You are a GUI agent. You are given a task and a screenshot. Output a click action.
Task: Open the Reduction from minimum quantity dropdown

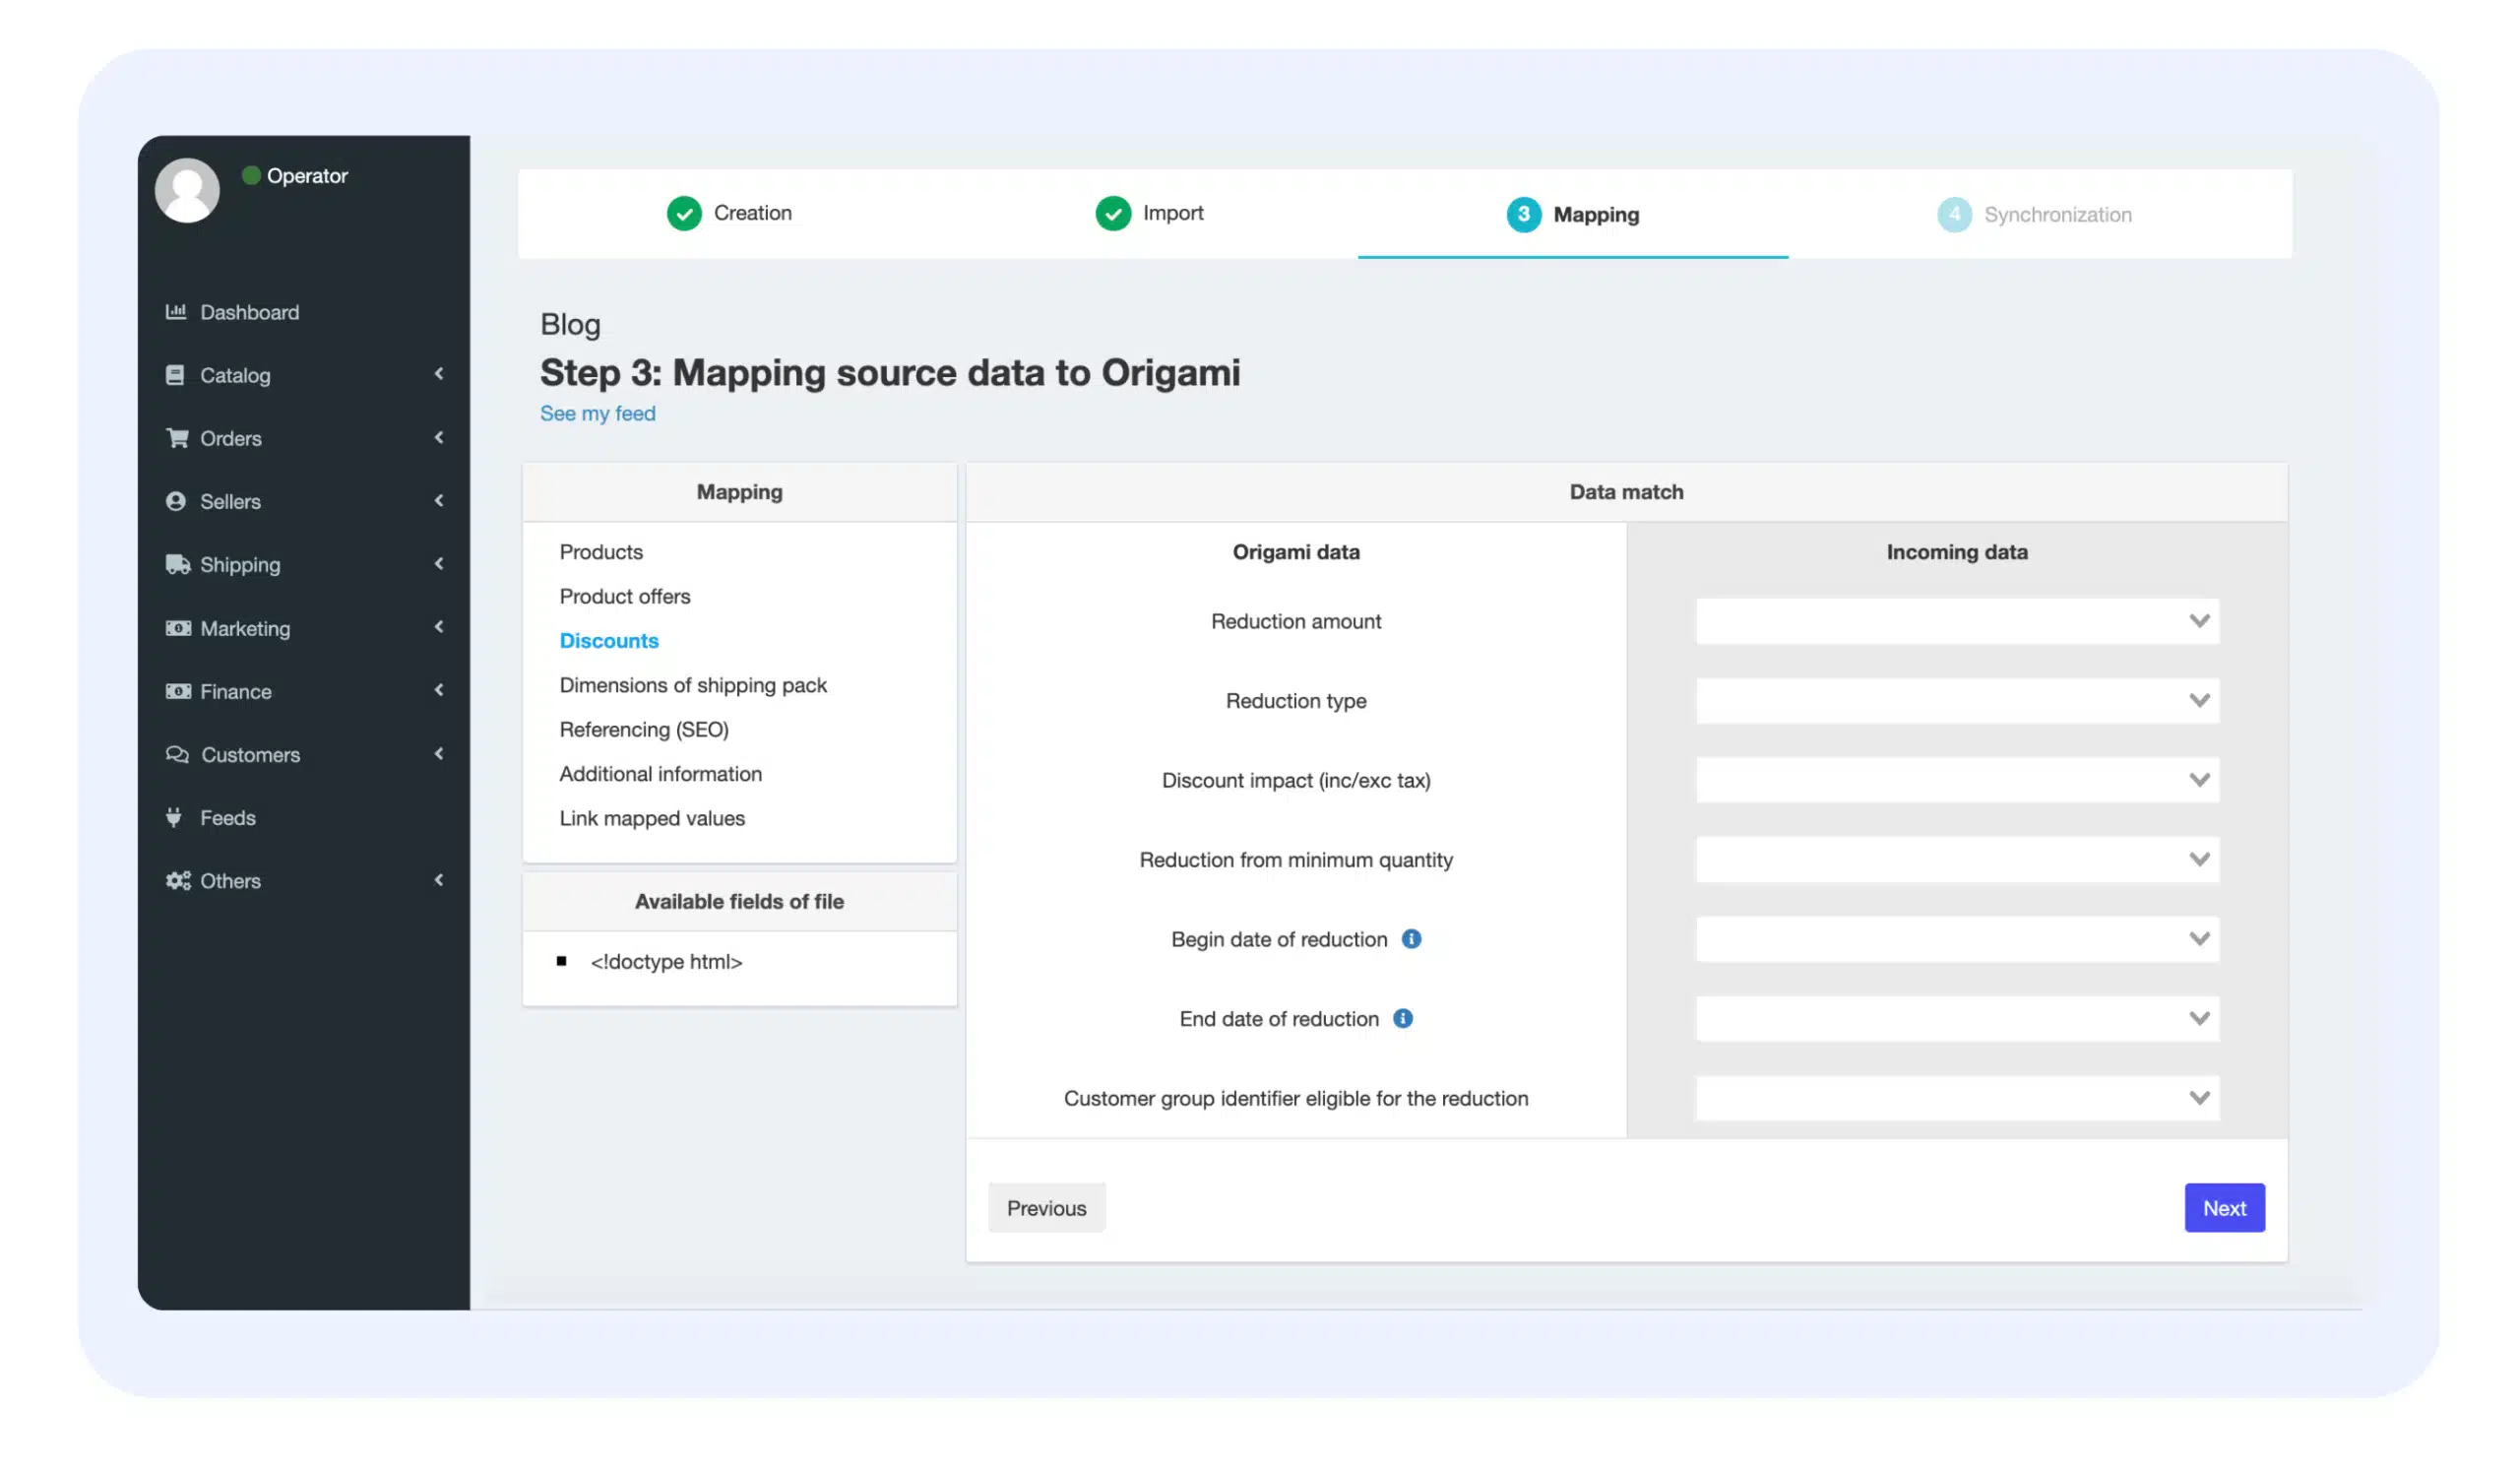click(1957, 859)
